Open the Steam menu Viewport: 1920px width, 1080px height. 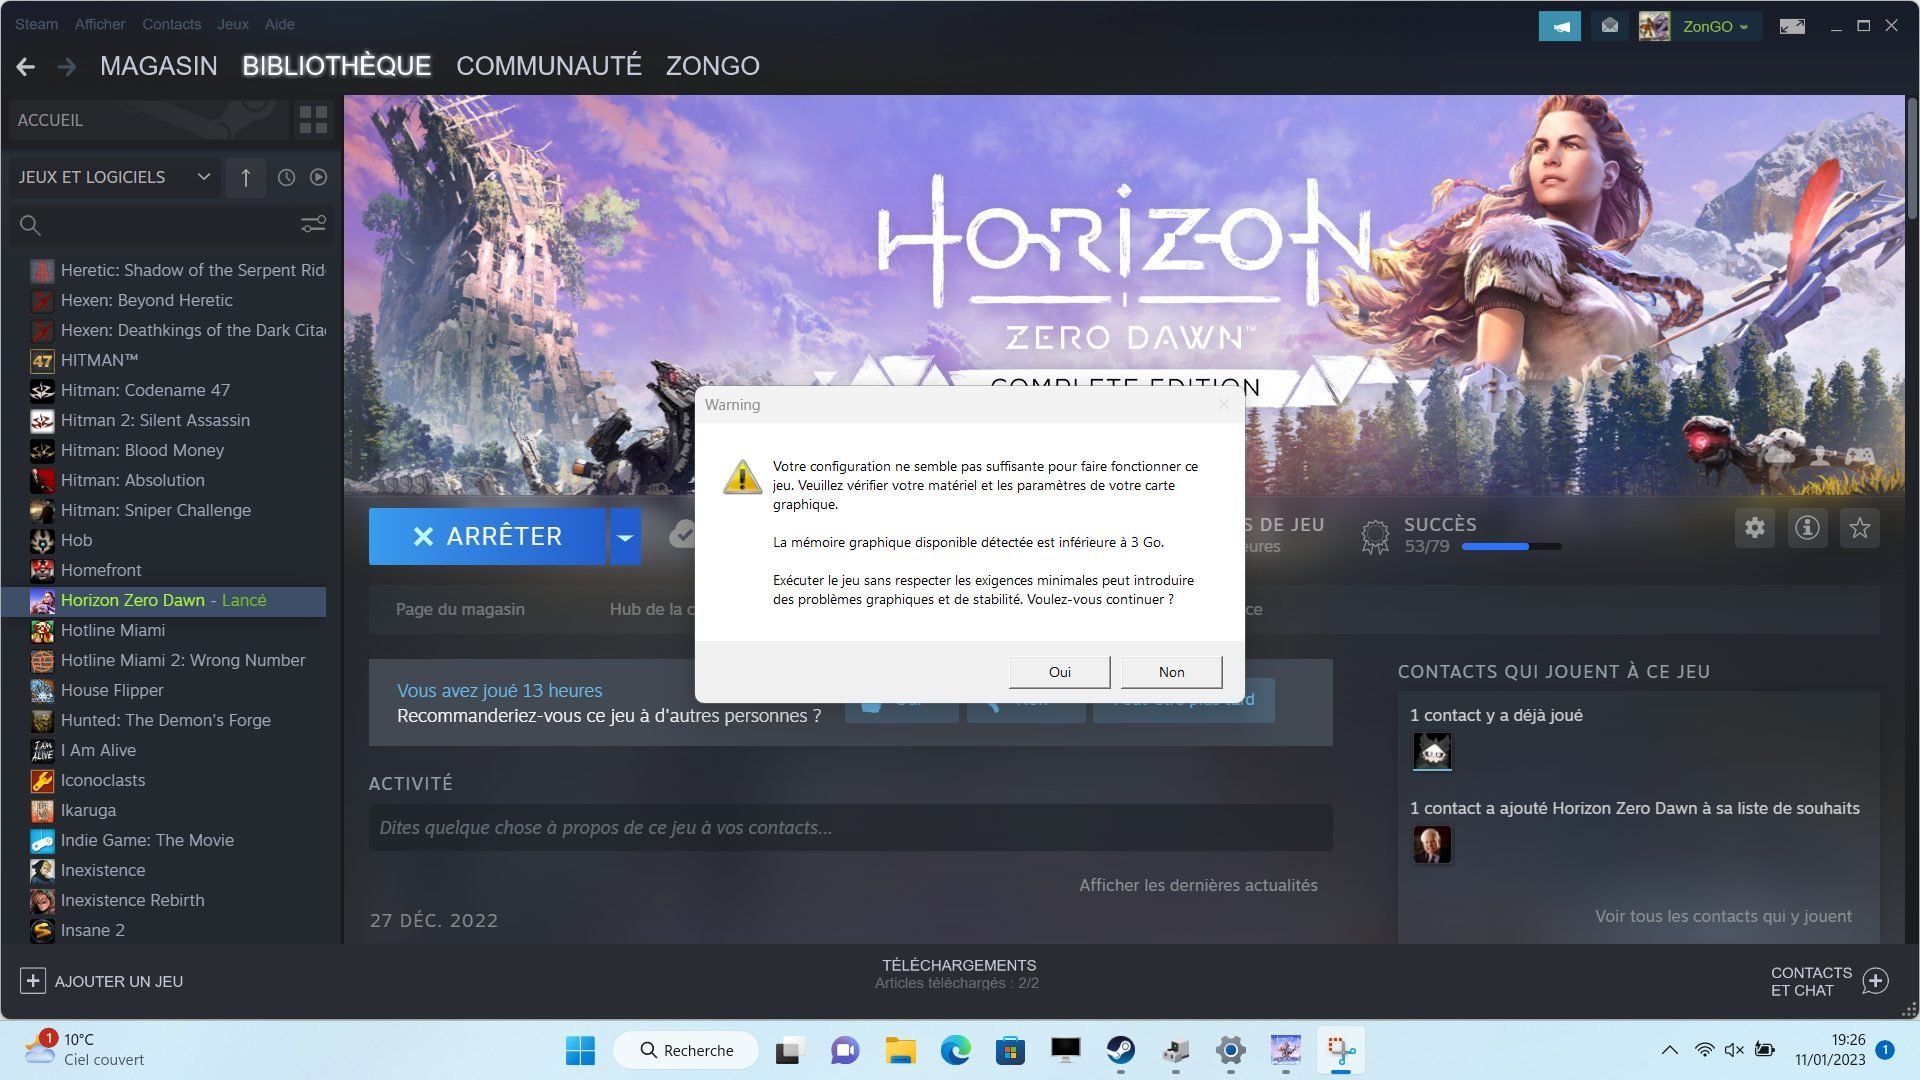(x=36, y=24)
